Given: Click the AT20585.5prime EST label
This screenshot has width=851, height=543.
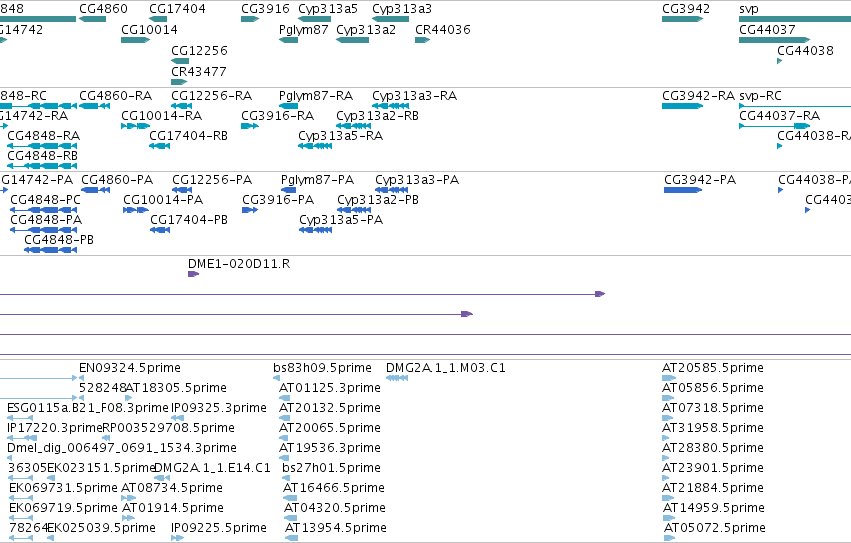Looking at the screenshot, I should pos(713,368).
